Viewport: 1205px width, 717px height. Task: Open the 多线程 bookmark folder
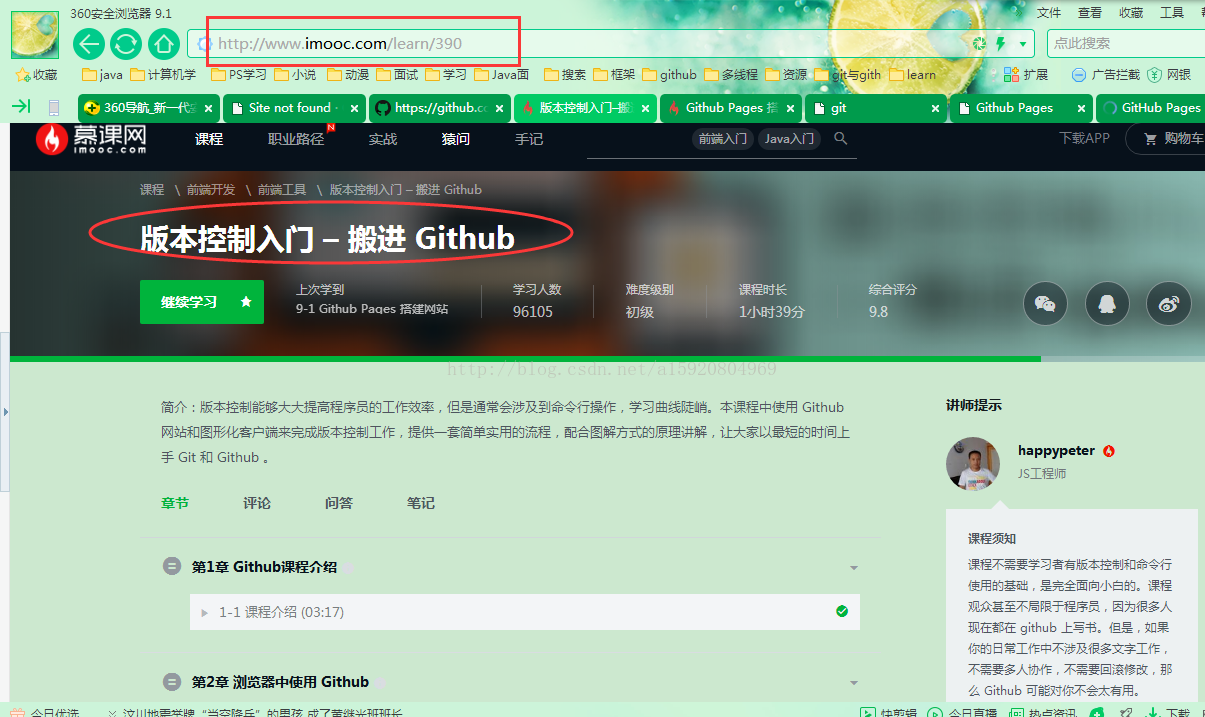731,75
